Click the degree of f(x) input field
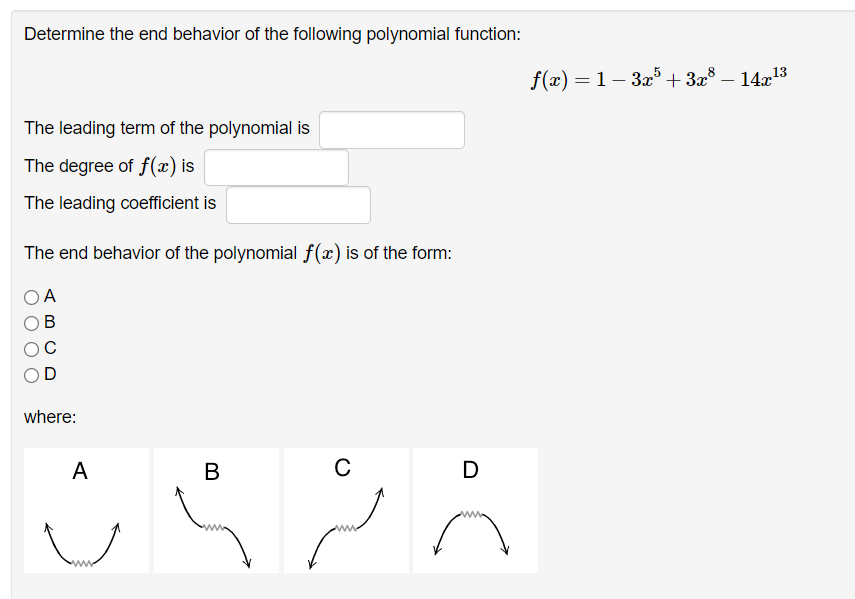 (276, 166)
